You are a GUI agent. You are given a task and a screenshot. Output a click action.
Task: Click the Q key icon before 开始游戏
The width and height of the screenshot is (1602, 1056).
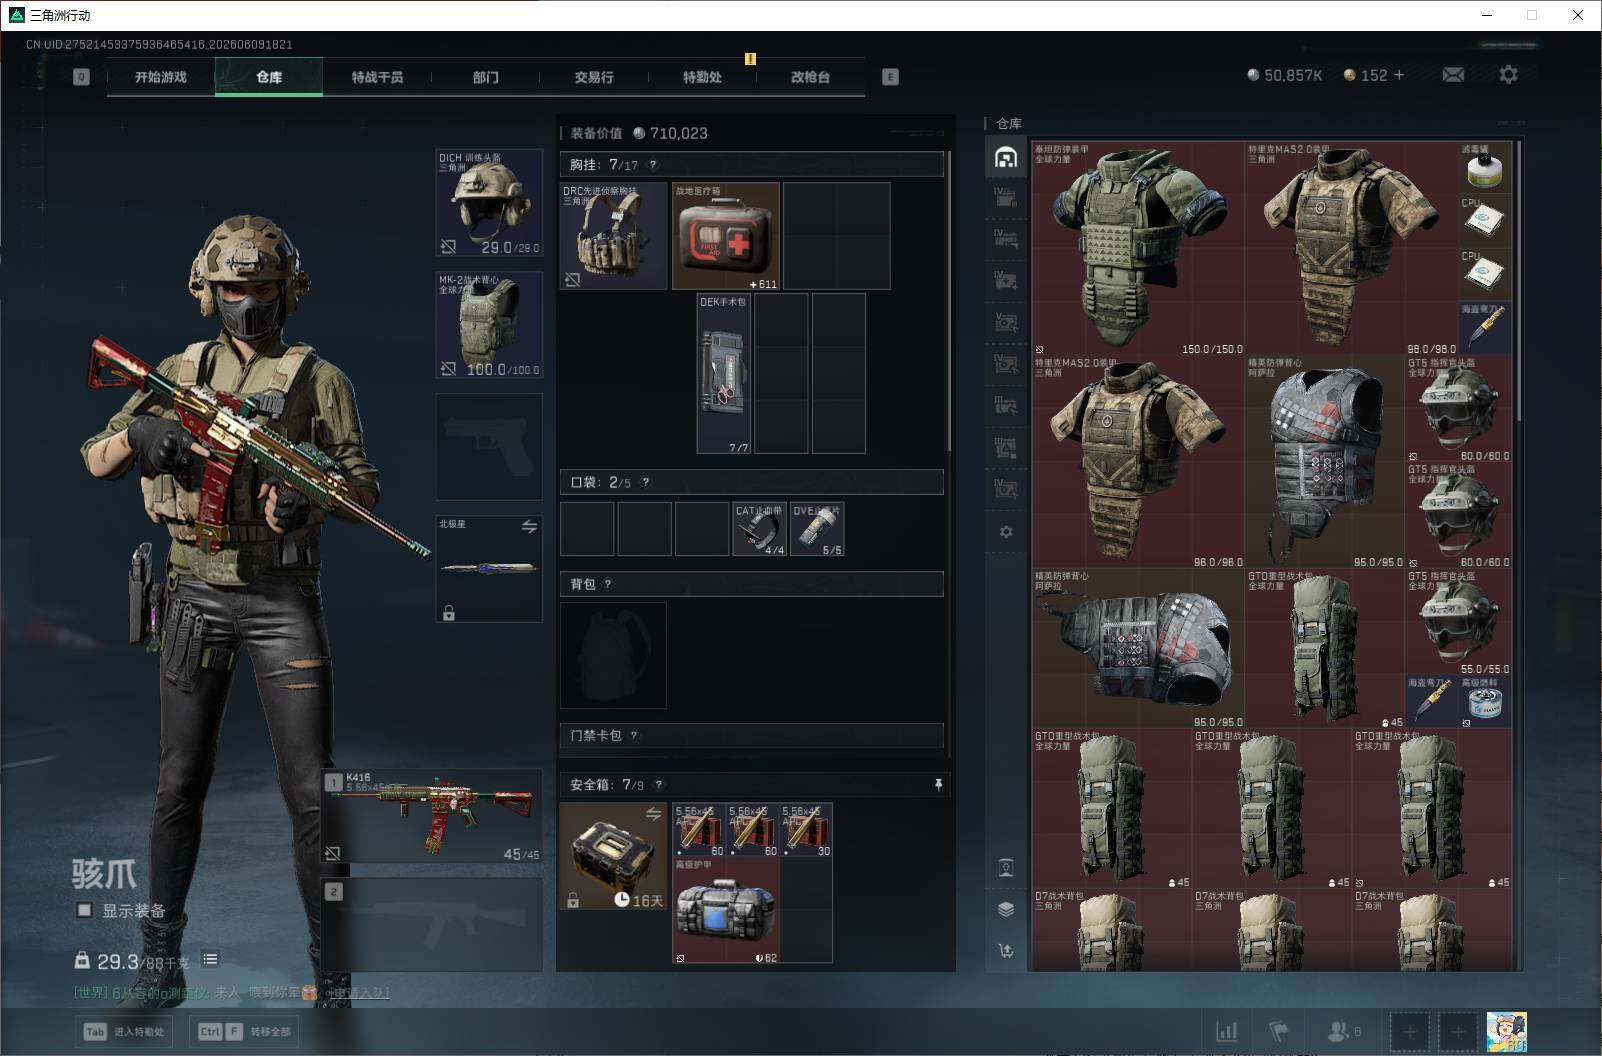click(81, 77)
